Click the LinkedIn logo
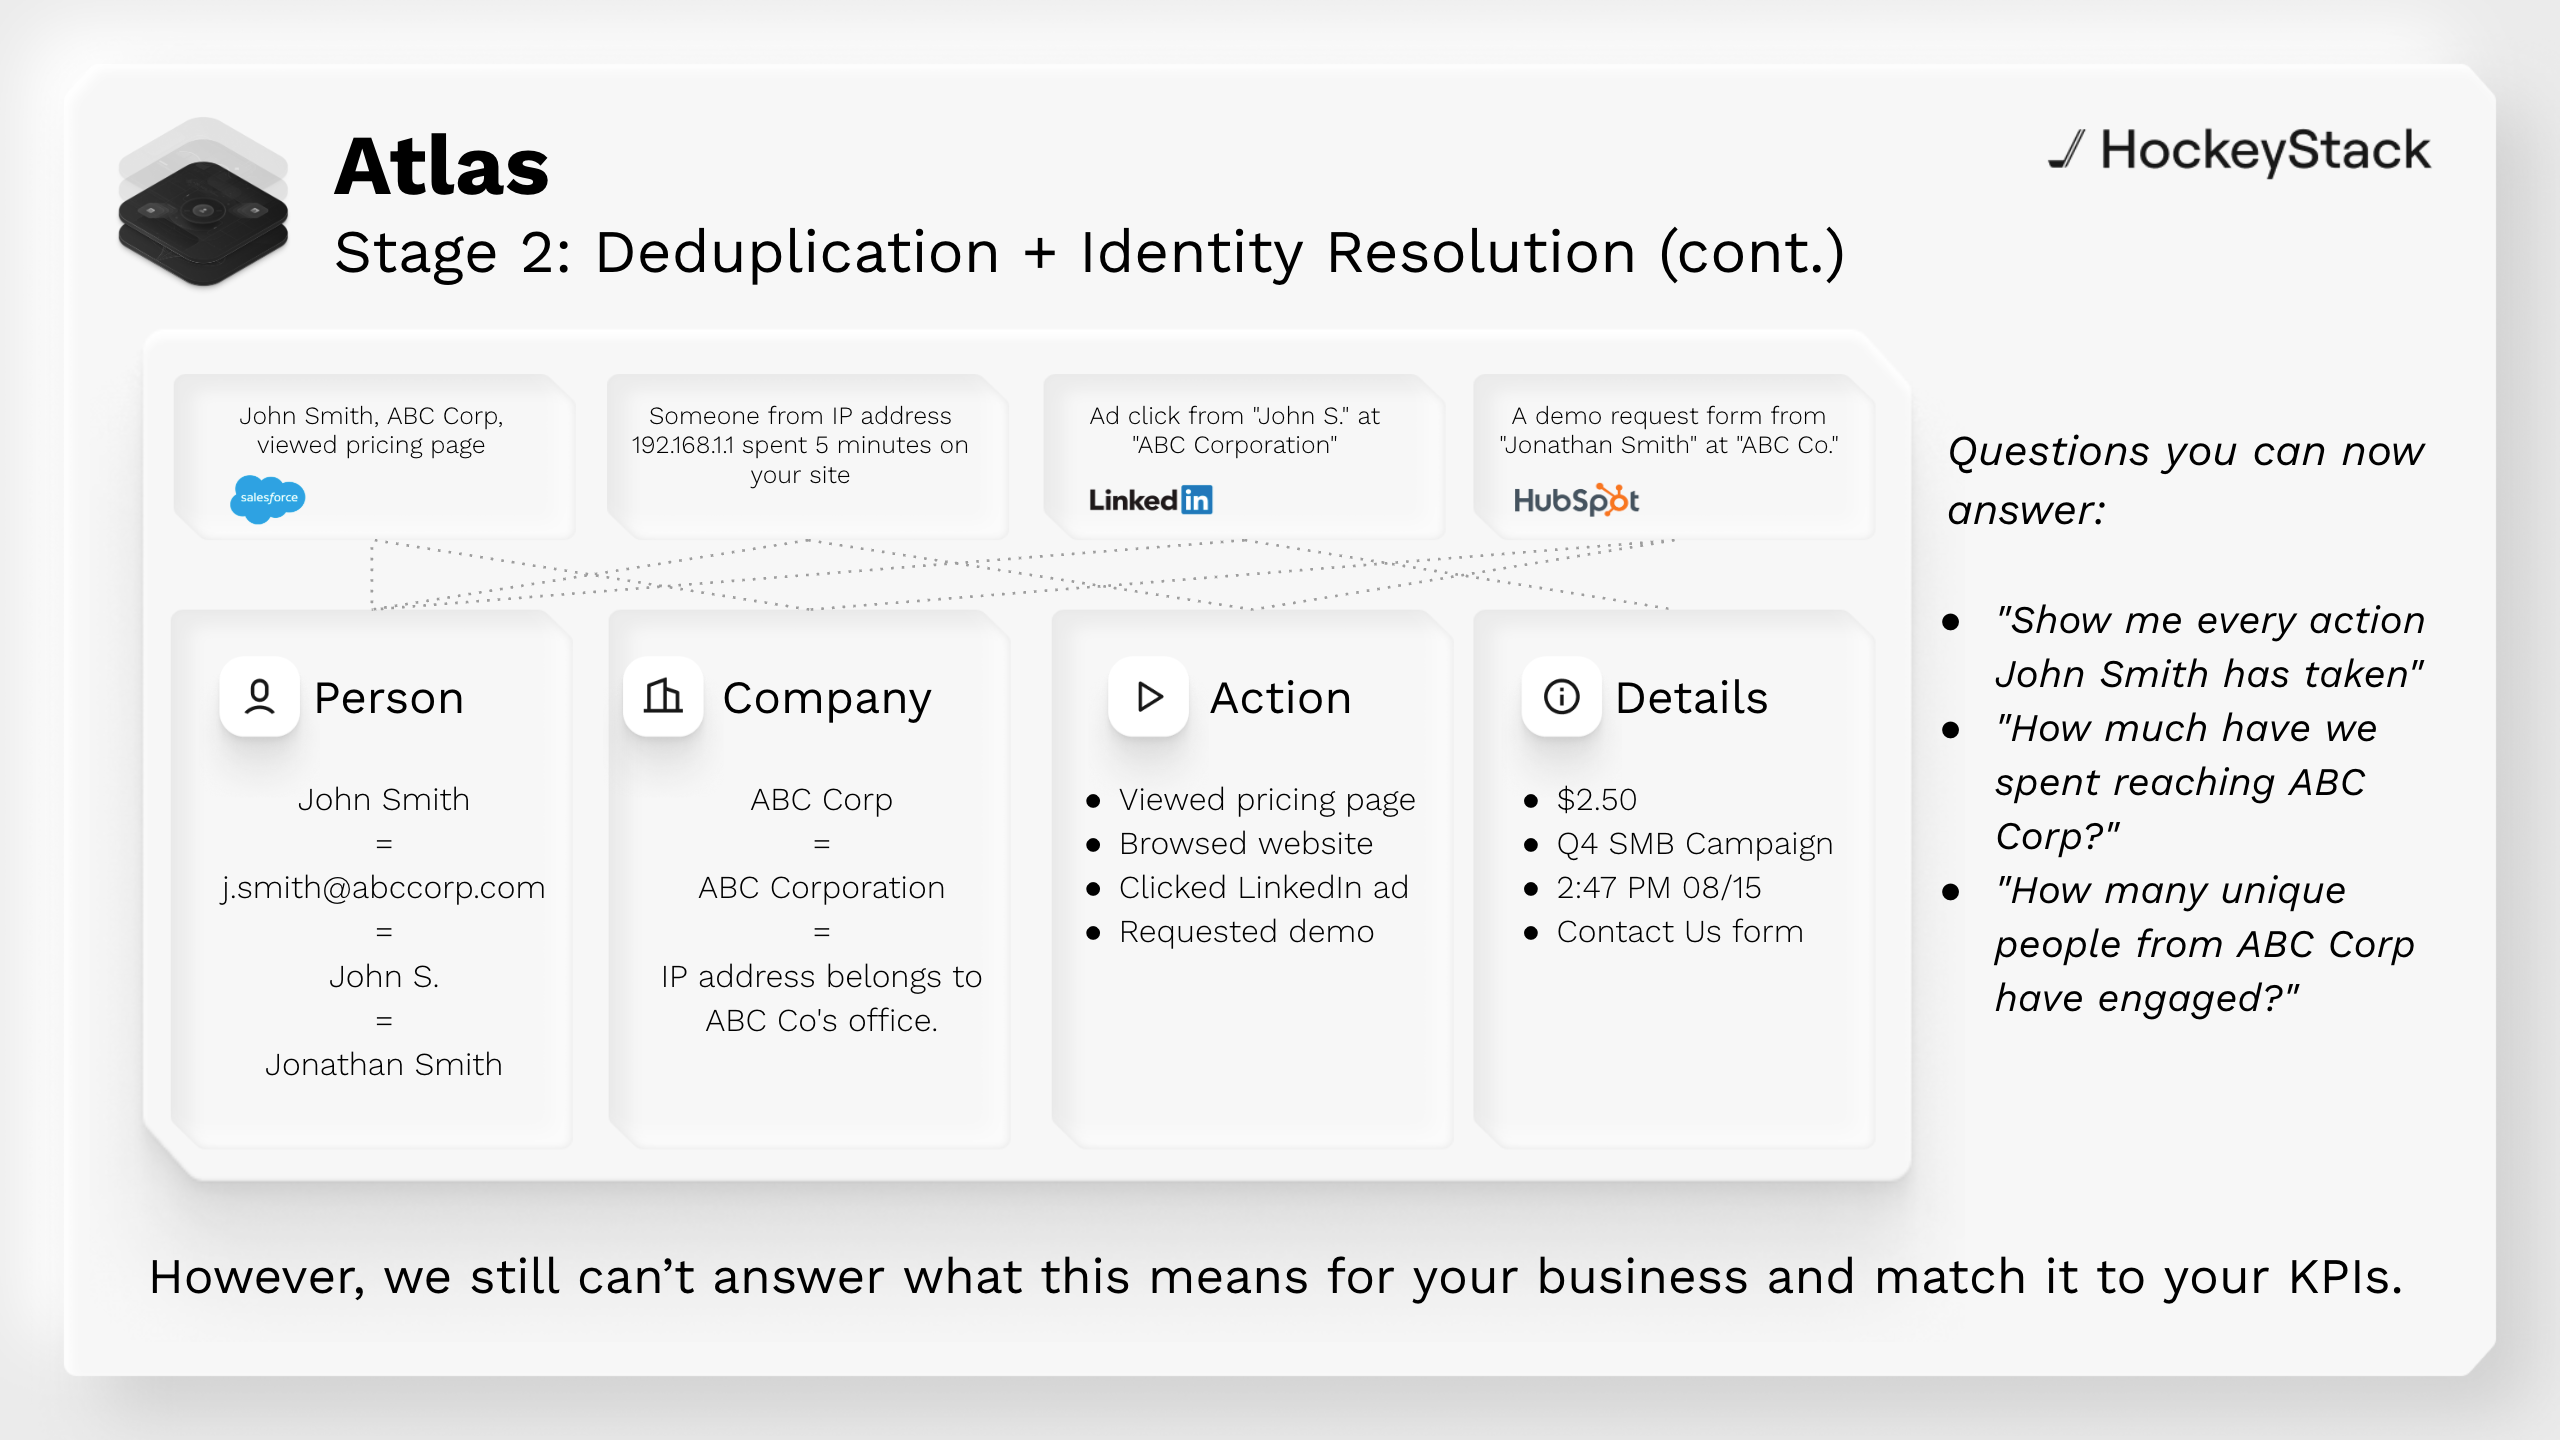Image resolution: width=2560 pixels, height=1440 pixels. (1150, 500)
